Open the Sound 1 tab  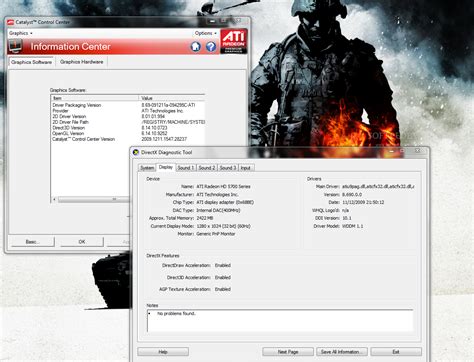click(x=186, y=168)
